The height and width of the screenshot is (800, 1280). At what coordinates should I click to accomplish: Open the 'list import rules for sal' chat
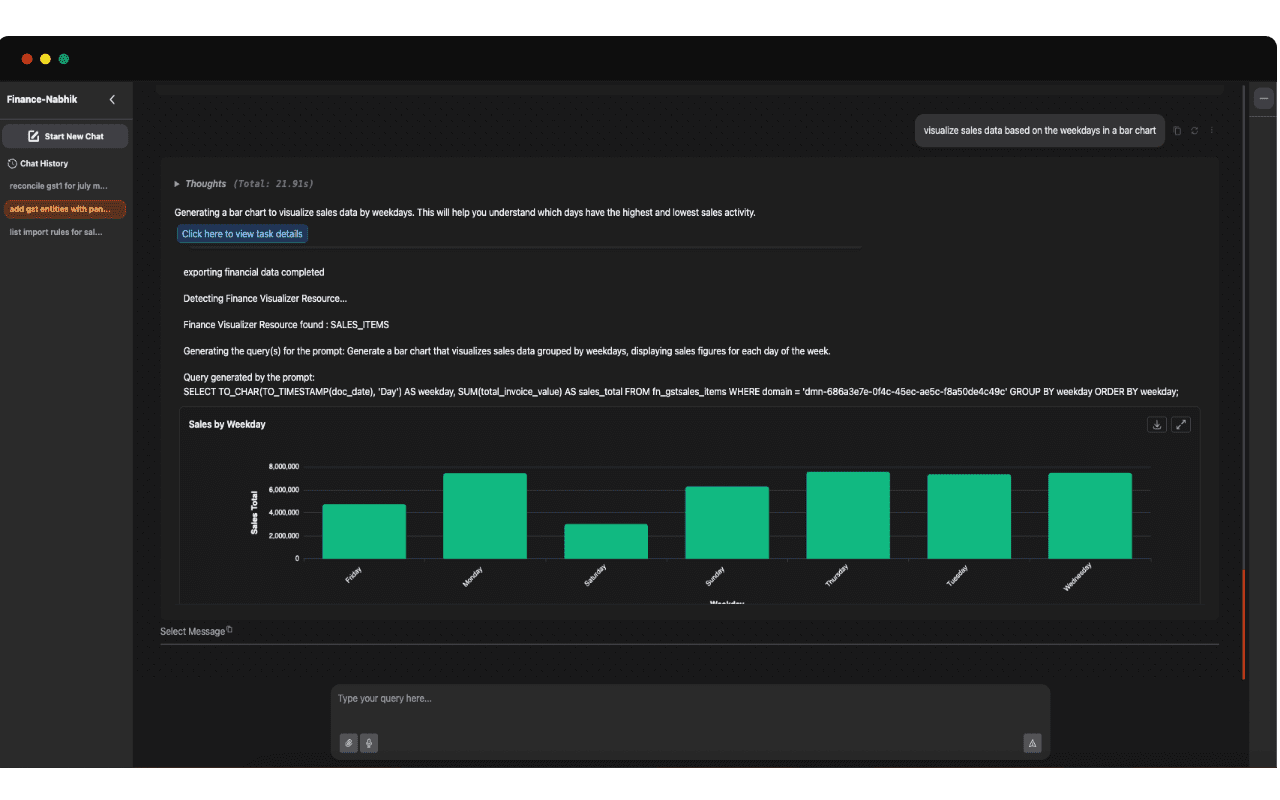56,232
